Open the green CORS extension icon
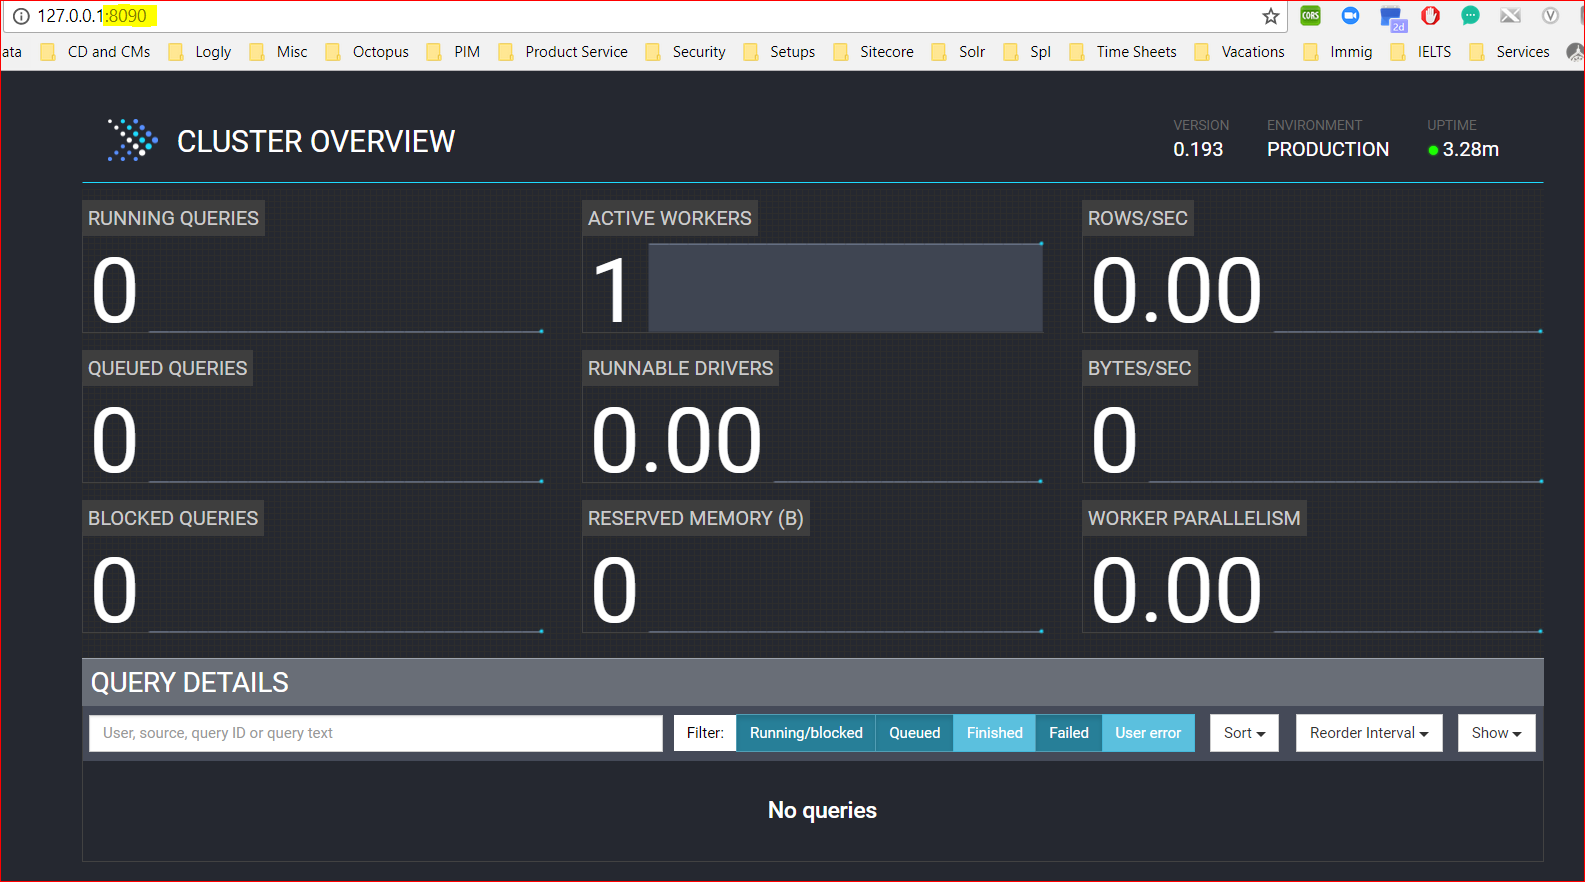This screenshot has height=882, width=1585. (1310, 16)
